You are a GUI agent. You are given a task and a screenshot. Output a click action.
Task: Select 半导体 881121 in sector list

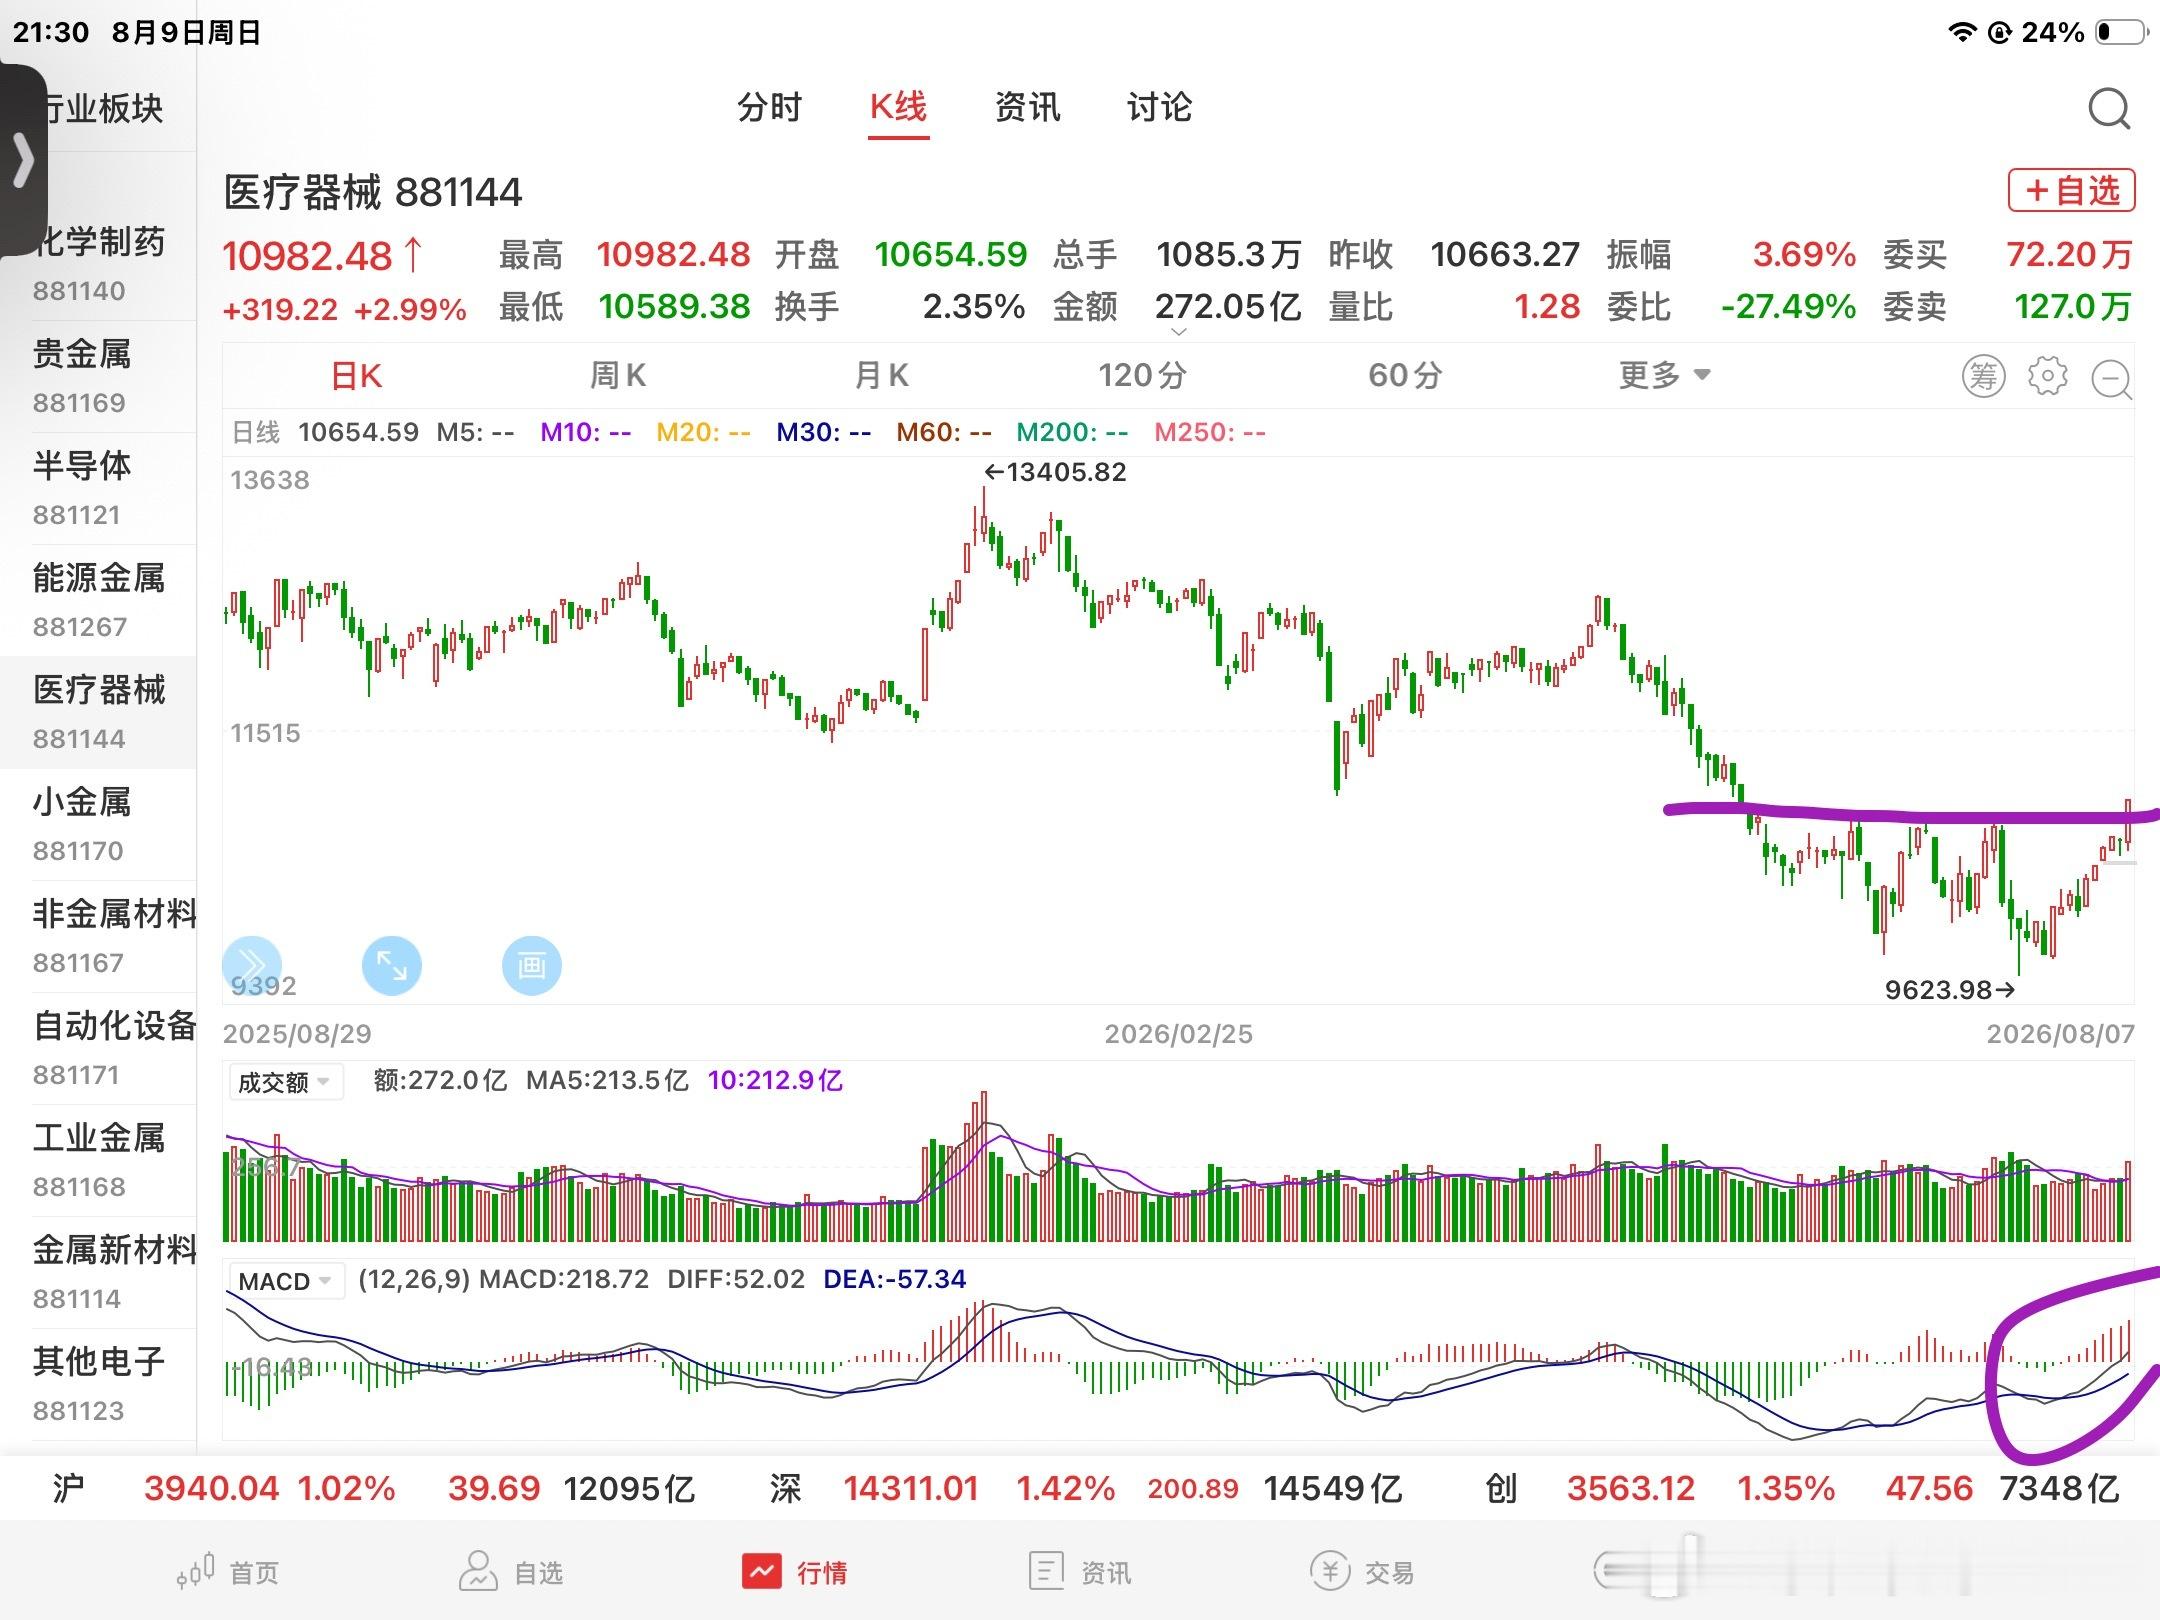click(98, 488)
